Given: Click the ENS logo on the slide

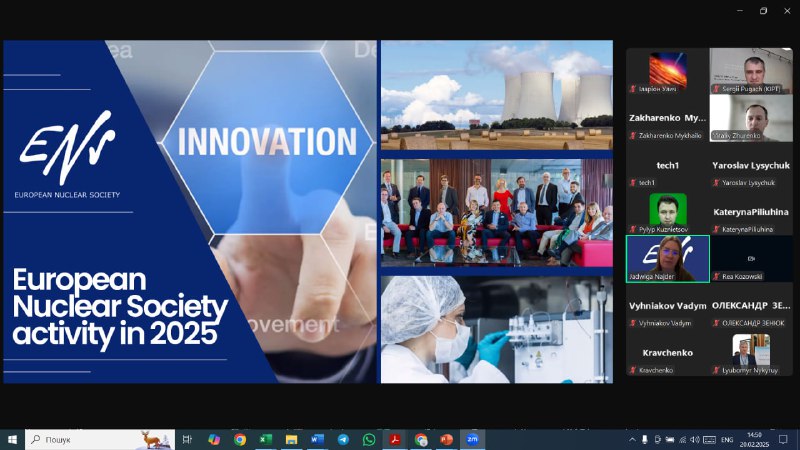Looking at the screenshot, I should 67,154.
